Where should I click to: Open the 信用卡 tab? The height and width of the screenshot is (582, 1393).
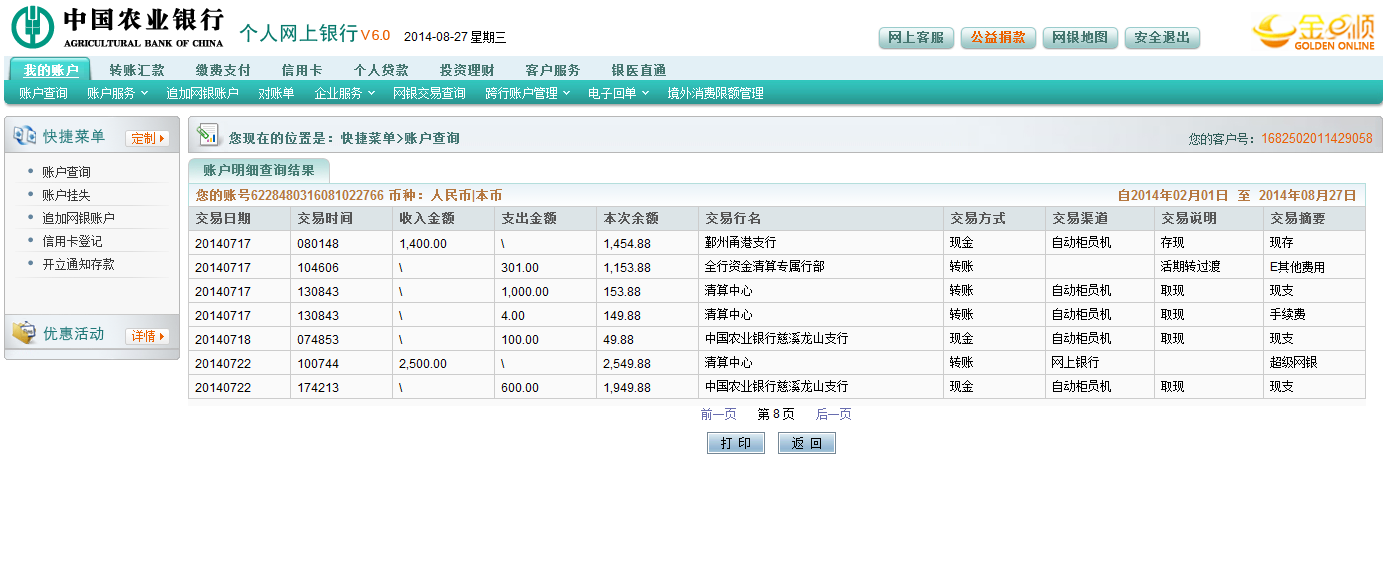pos(301,70)
